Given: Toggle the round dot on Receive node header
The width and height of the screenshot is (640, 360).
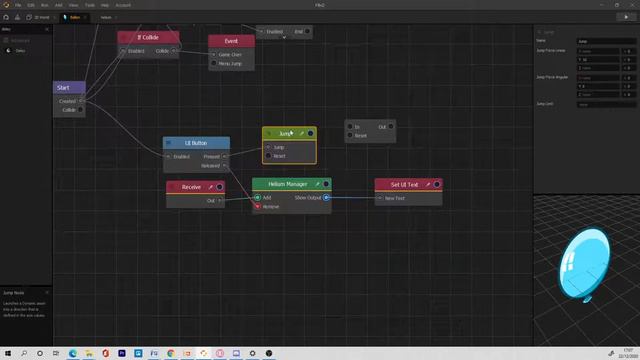Looking at the screenshot, I should point(220,187).
